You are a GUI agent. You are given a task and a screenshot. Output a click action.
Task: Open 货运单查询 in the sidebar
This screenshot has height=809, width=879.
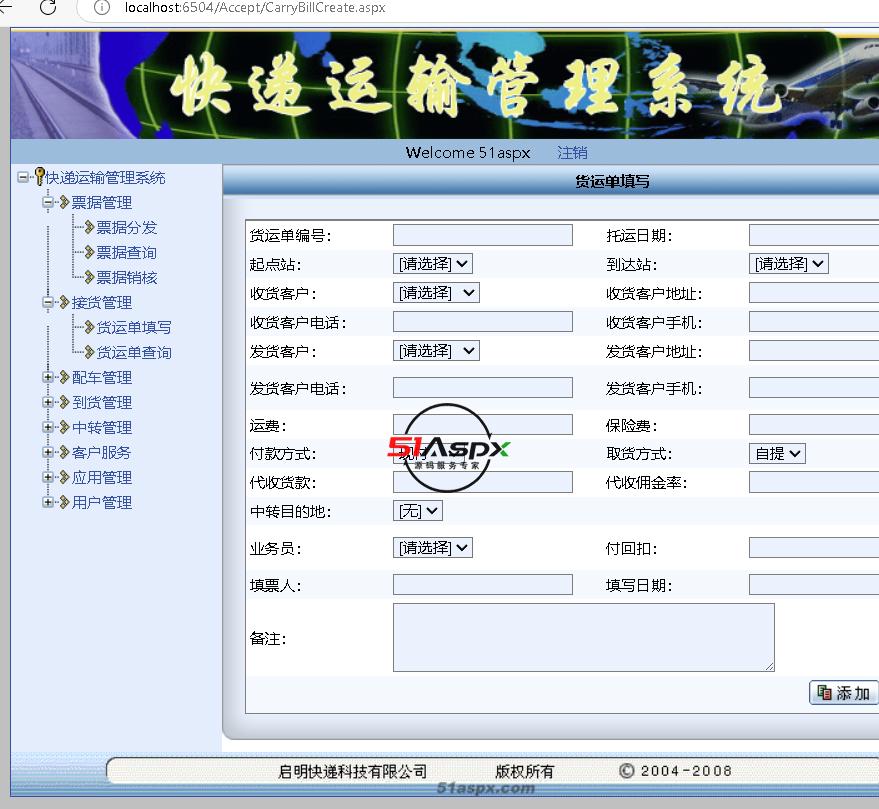[x=134, y=353]
